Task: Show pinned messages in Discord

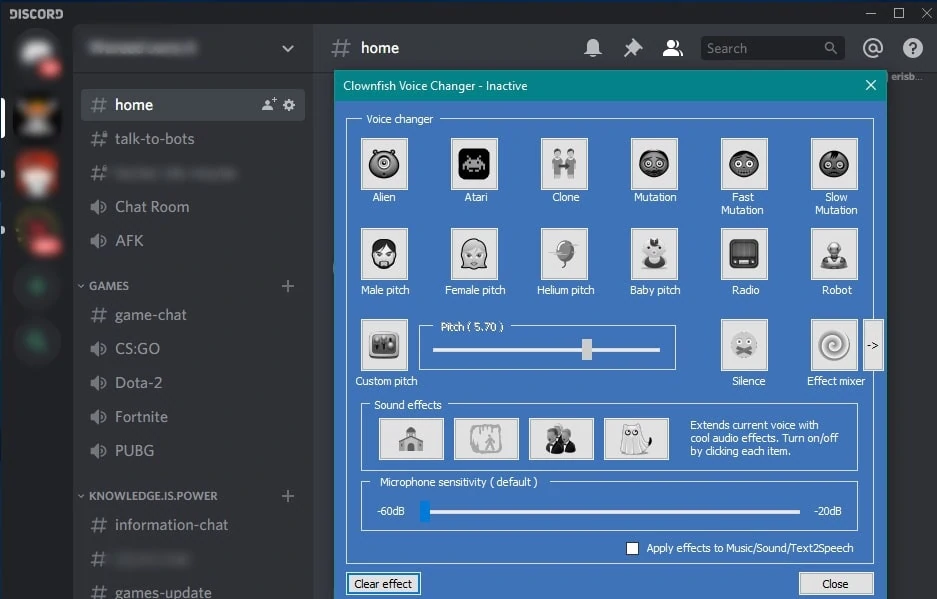Action: [x=633, y=48]
